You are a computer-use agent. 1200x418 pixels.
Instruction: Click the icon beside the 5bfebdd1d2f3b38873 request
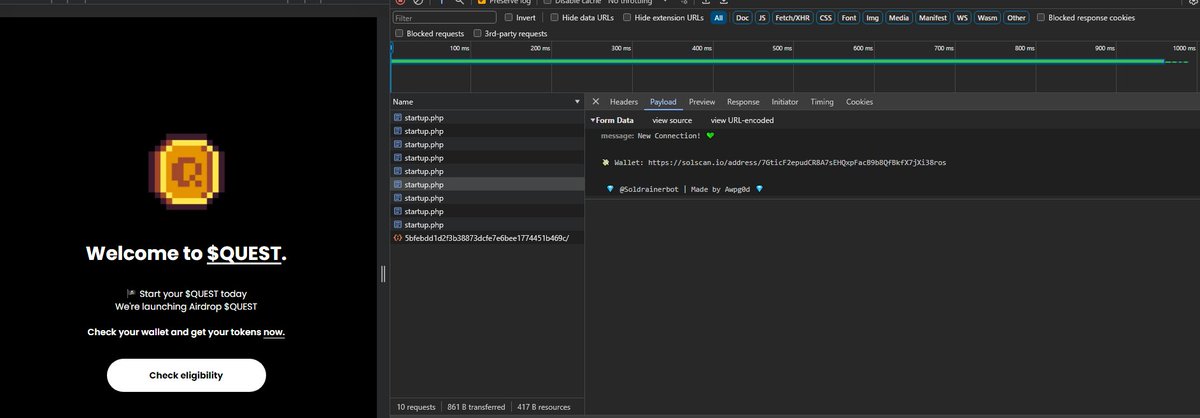point(398,238)
